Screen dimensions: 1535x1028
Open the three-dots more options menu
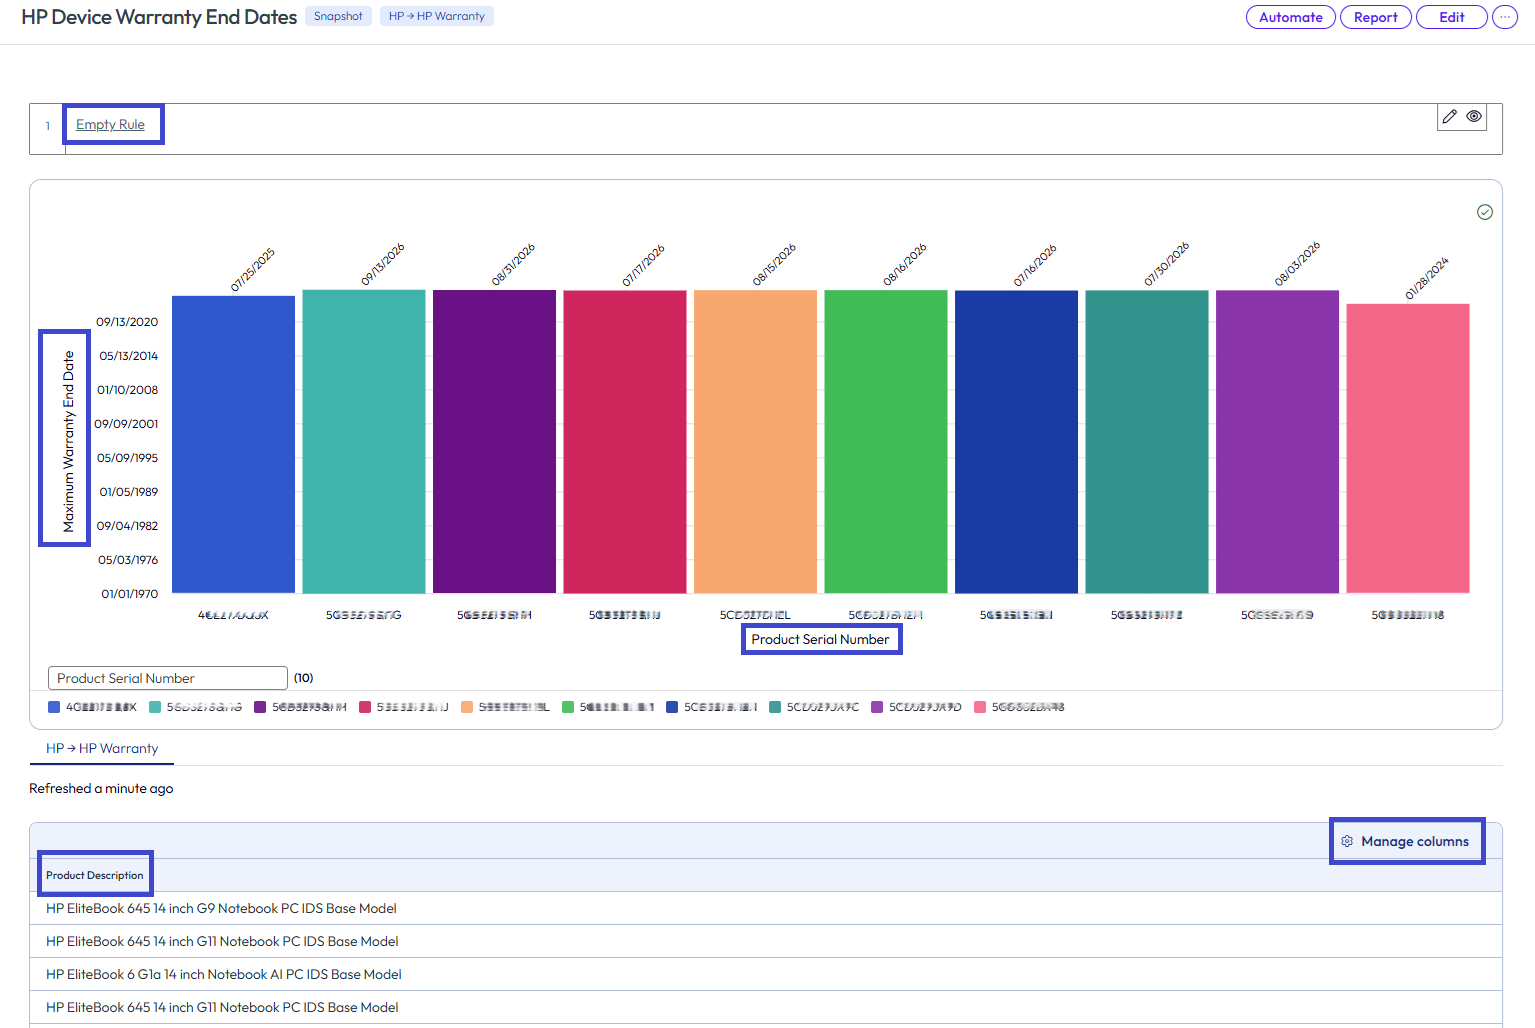[1505, 17]
